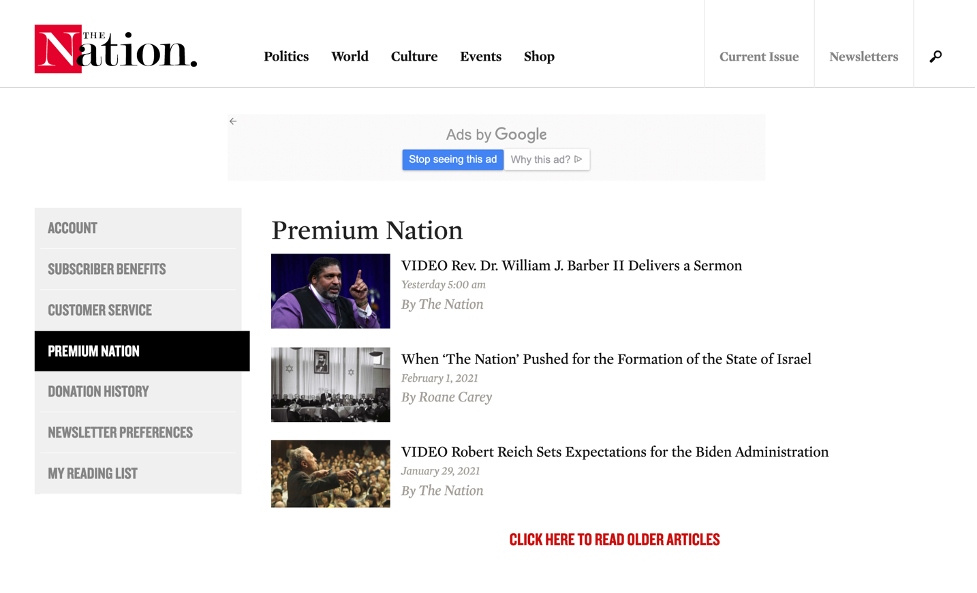Open the World section
Viewport: 977px width, 593px height.
pos(350,57)
